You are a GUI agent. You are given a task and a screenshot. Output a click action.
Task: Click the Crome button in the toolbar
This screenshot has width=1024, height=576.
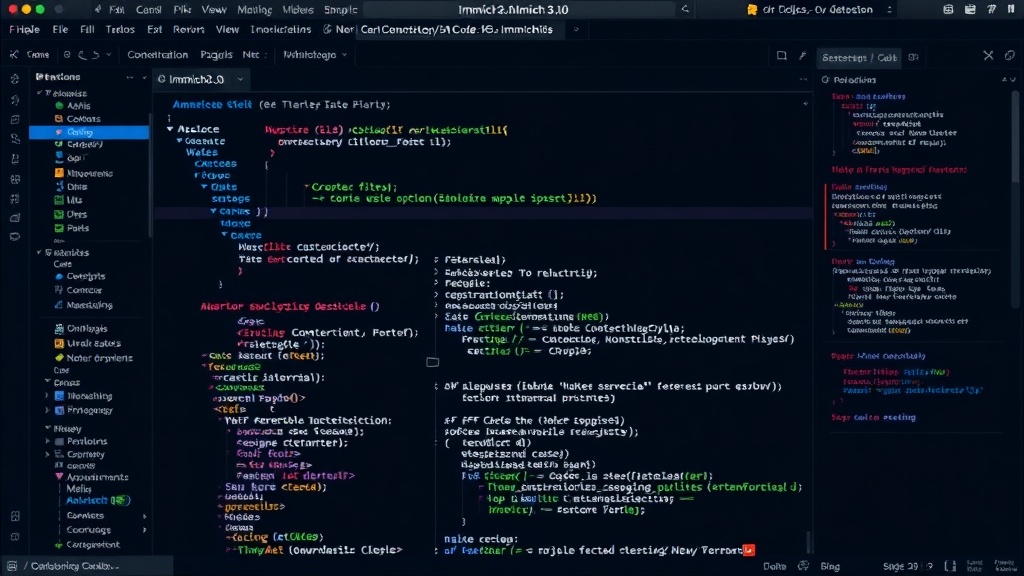tap(38, 55)
